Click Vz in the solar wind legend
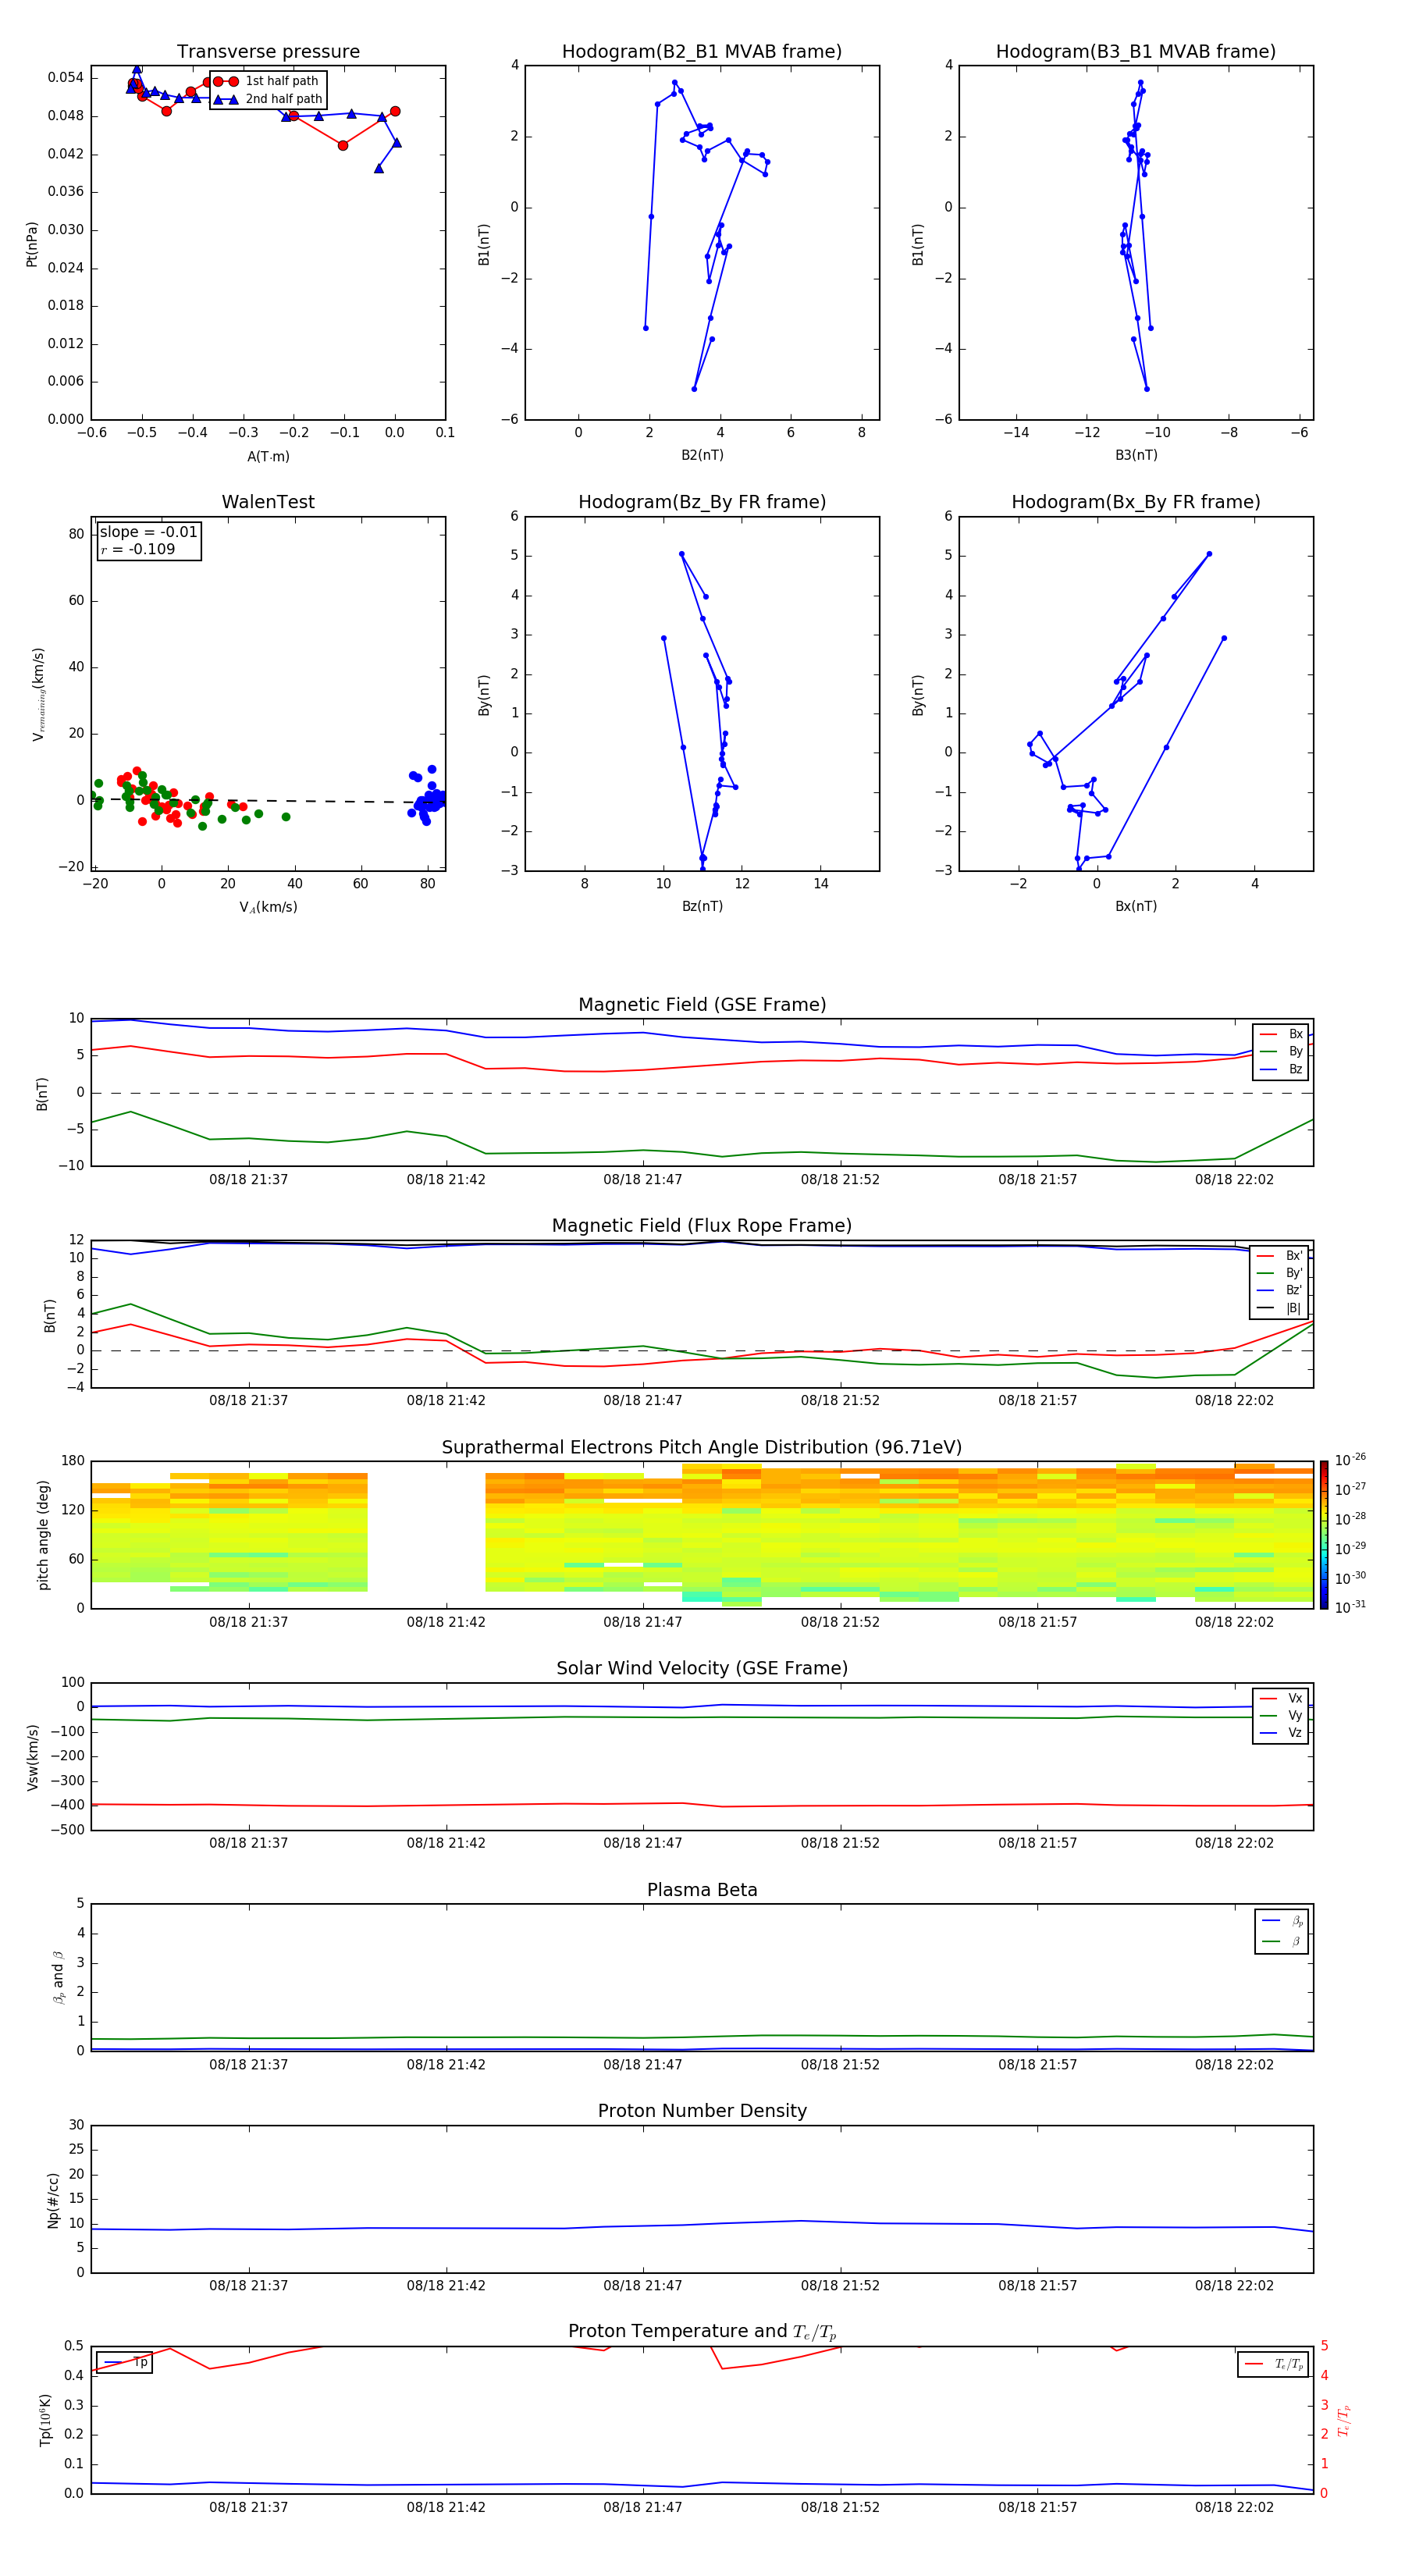1405x2576 pixels. pyautogui.click(x=1281, y=1732)
